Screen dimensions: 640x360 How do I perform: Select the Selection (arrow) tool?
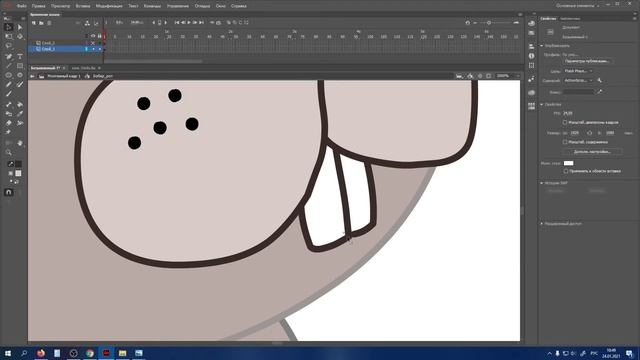pyautogui.click(x=9, y=27)
